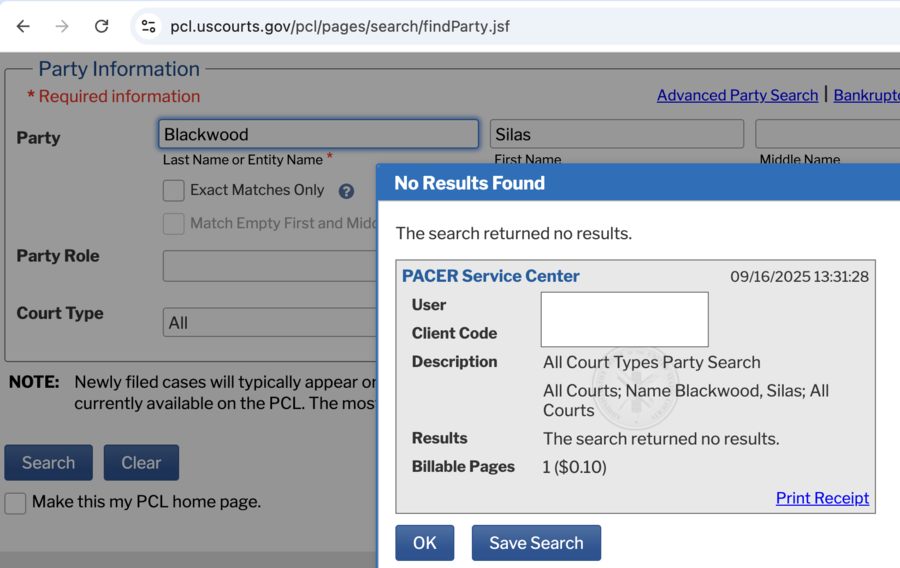Image resolution: width=900 pixels, height=568 pixels.
Task: Click the Print Receipt link
Action: point(822,498)
